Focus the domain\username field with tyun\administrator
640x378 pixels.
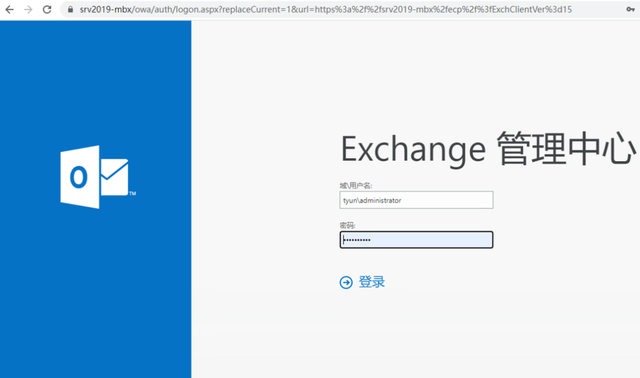(x=416, y=200)
